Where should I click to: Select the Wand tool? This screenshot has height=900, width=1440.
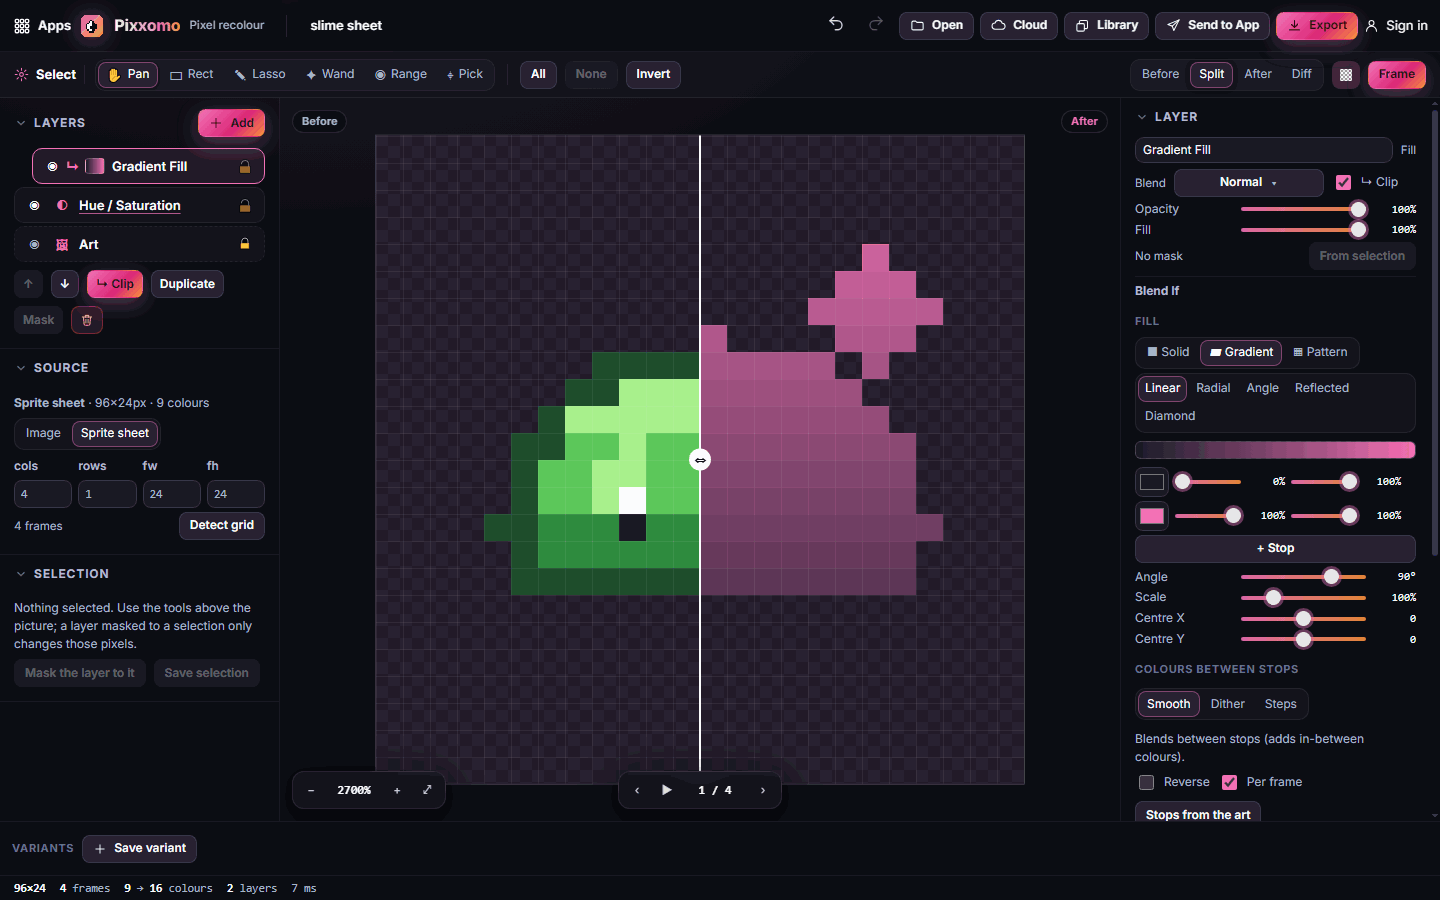330,74
